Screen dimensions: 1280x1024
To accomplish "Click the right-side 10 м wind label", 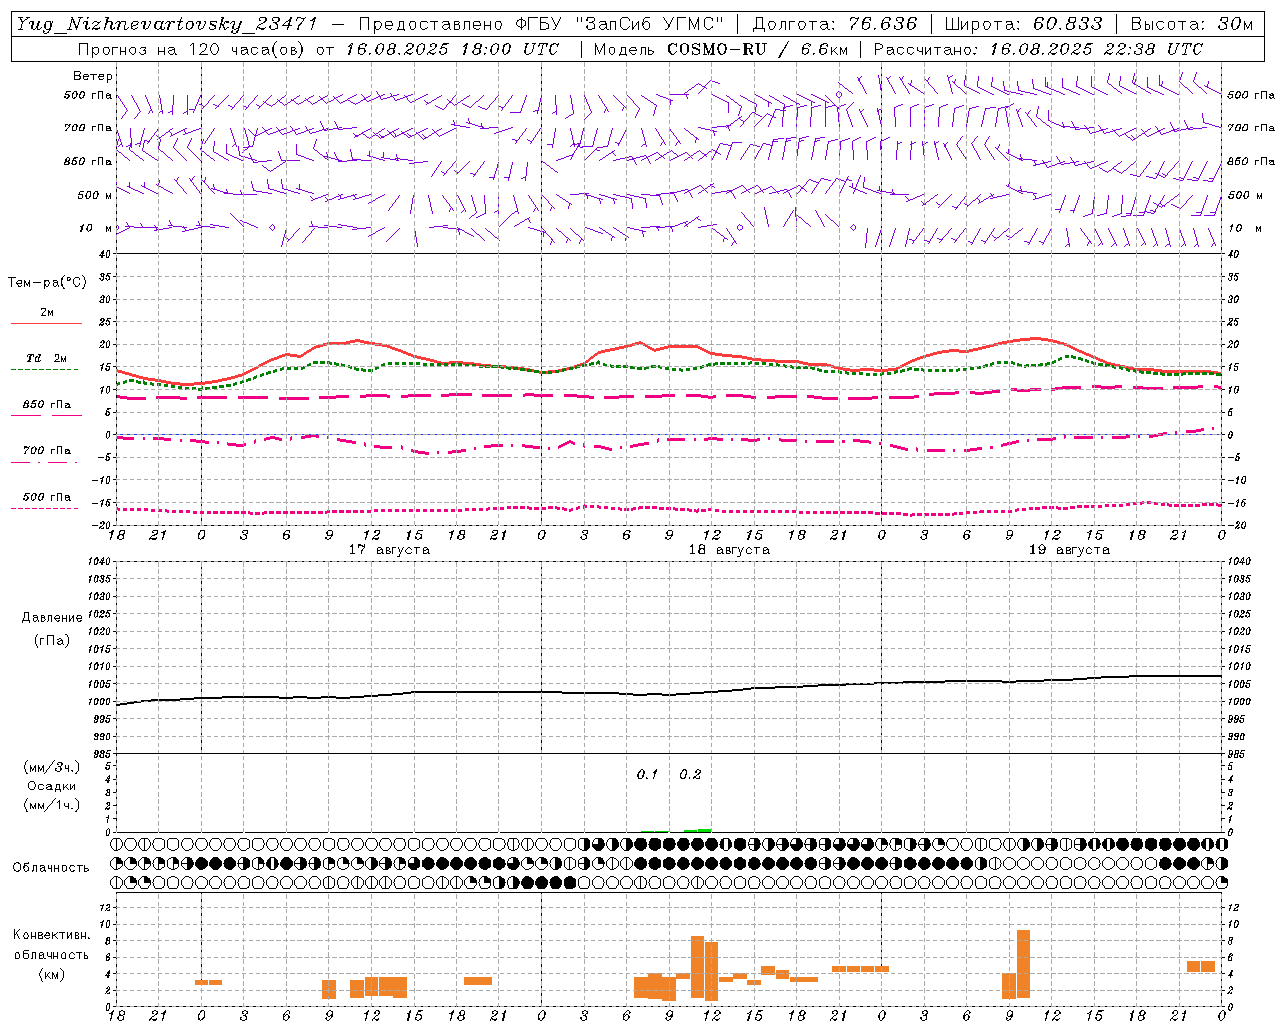I will pos(1243,228).
